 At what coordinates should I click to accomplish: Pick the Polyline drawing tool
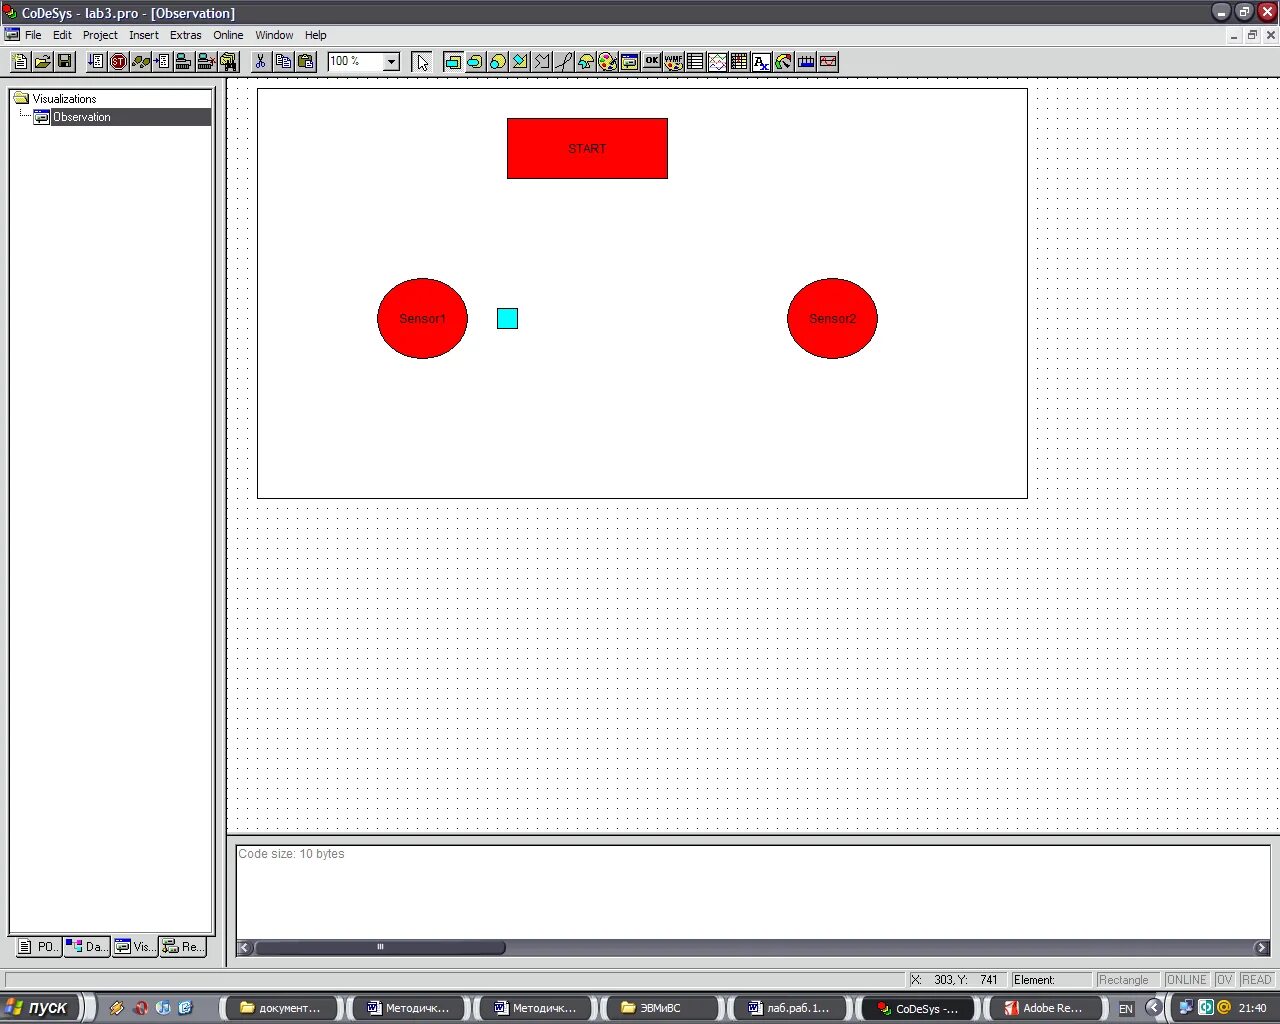point(541,62)
